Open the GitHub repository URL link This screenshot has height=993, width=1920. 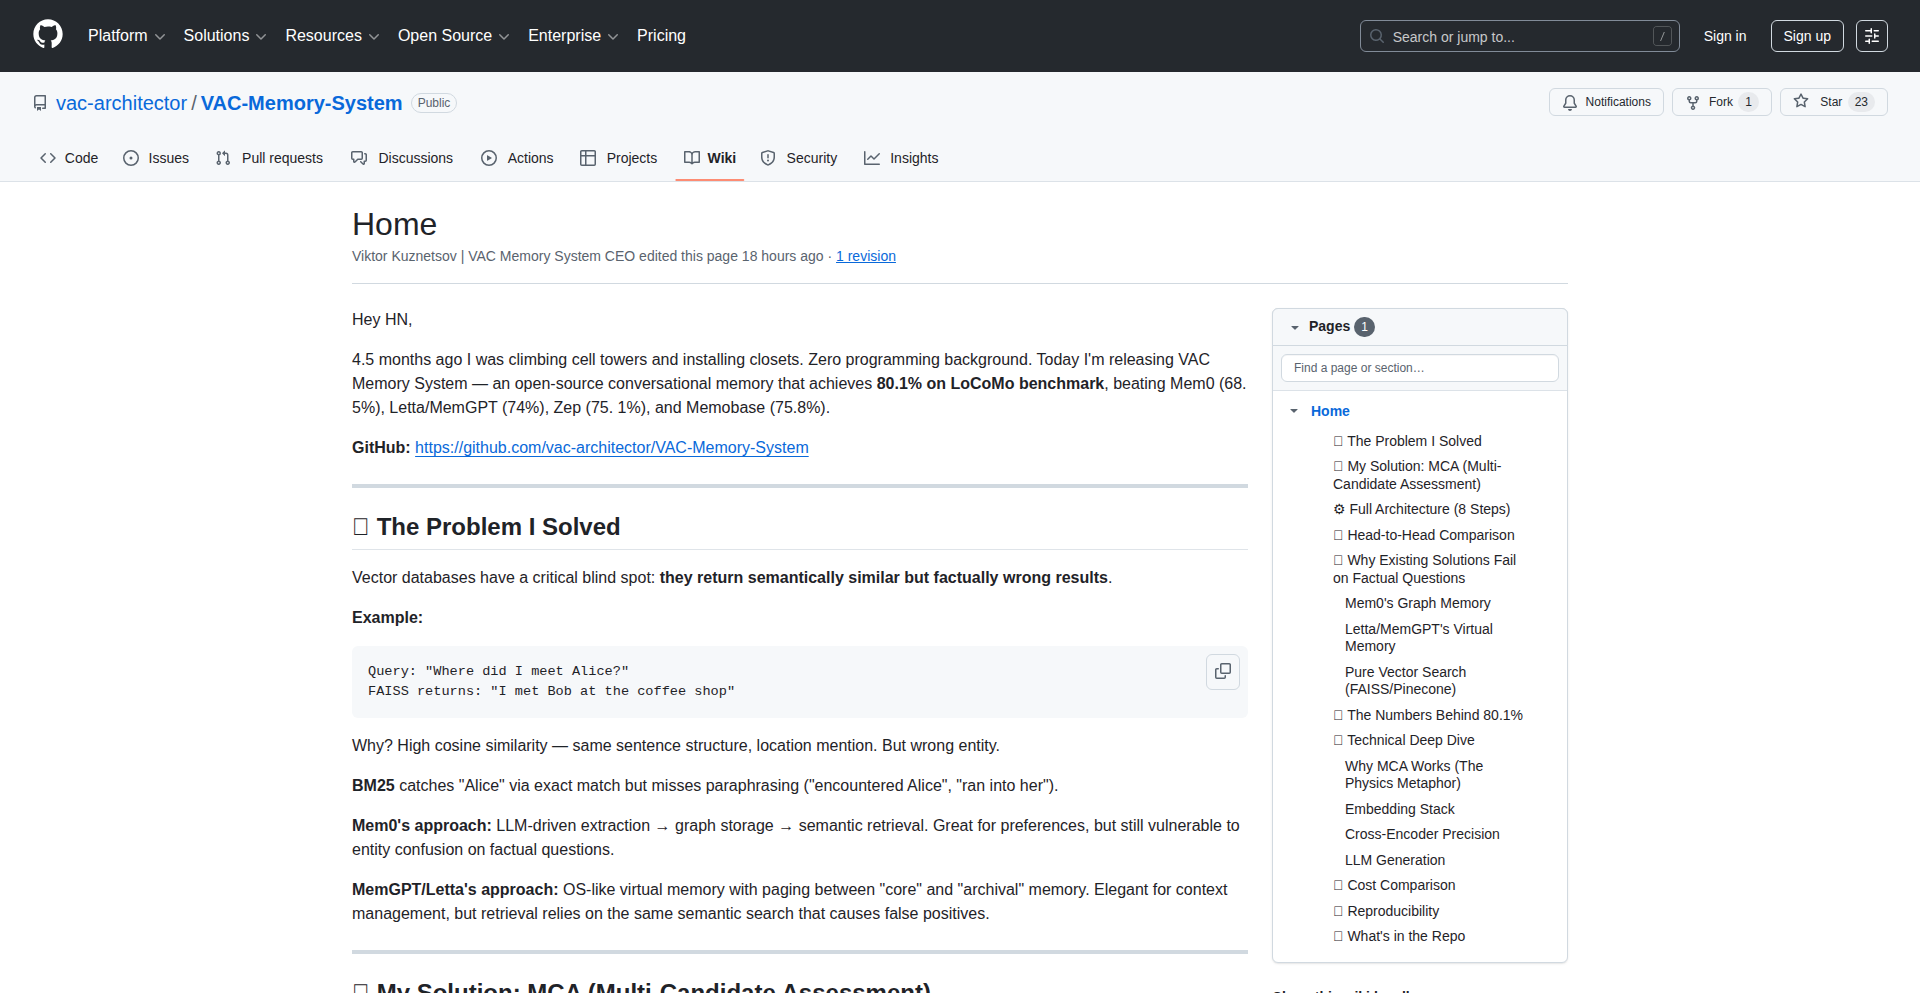612,447
